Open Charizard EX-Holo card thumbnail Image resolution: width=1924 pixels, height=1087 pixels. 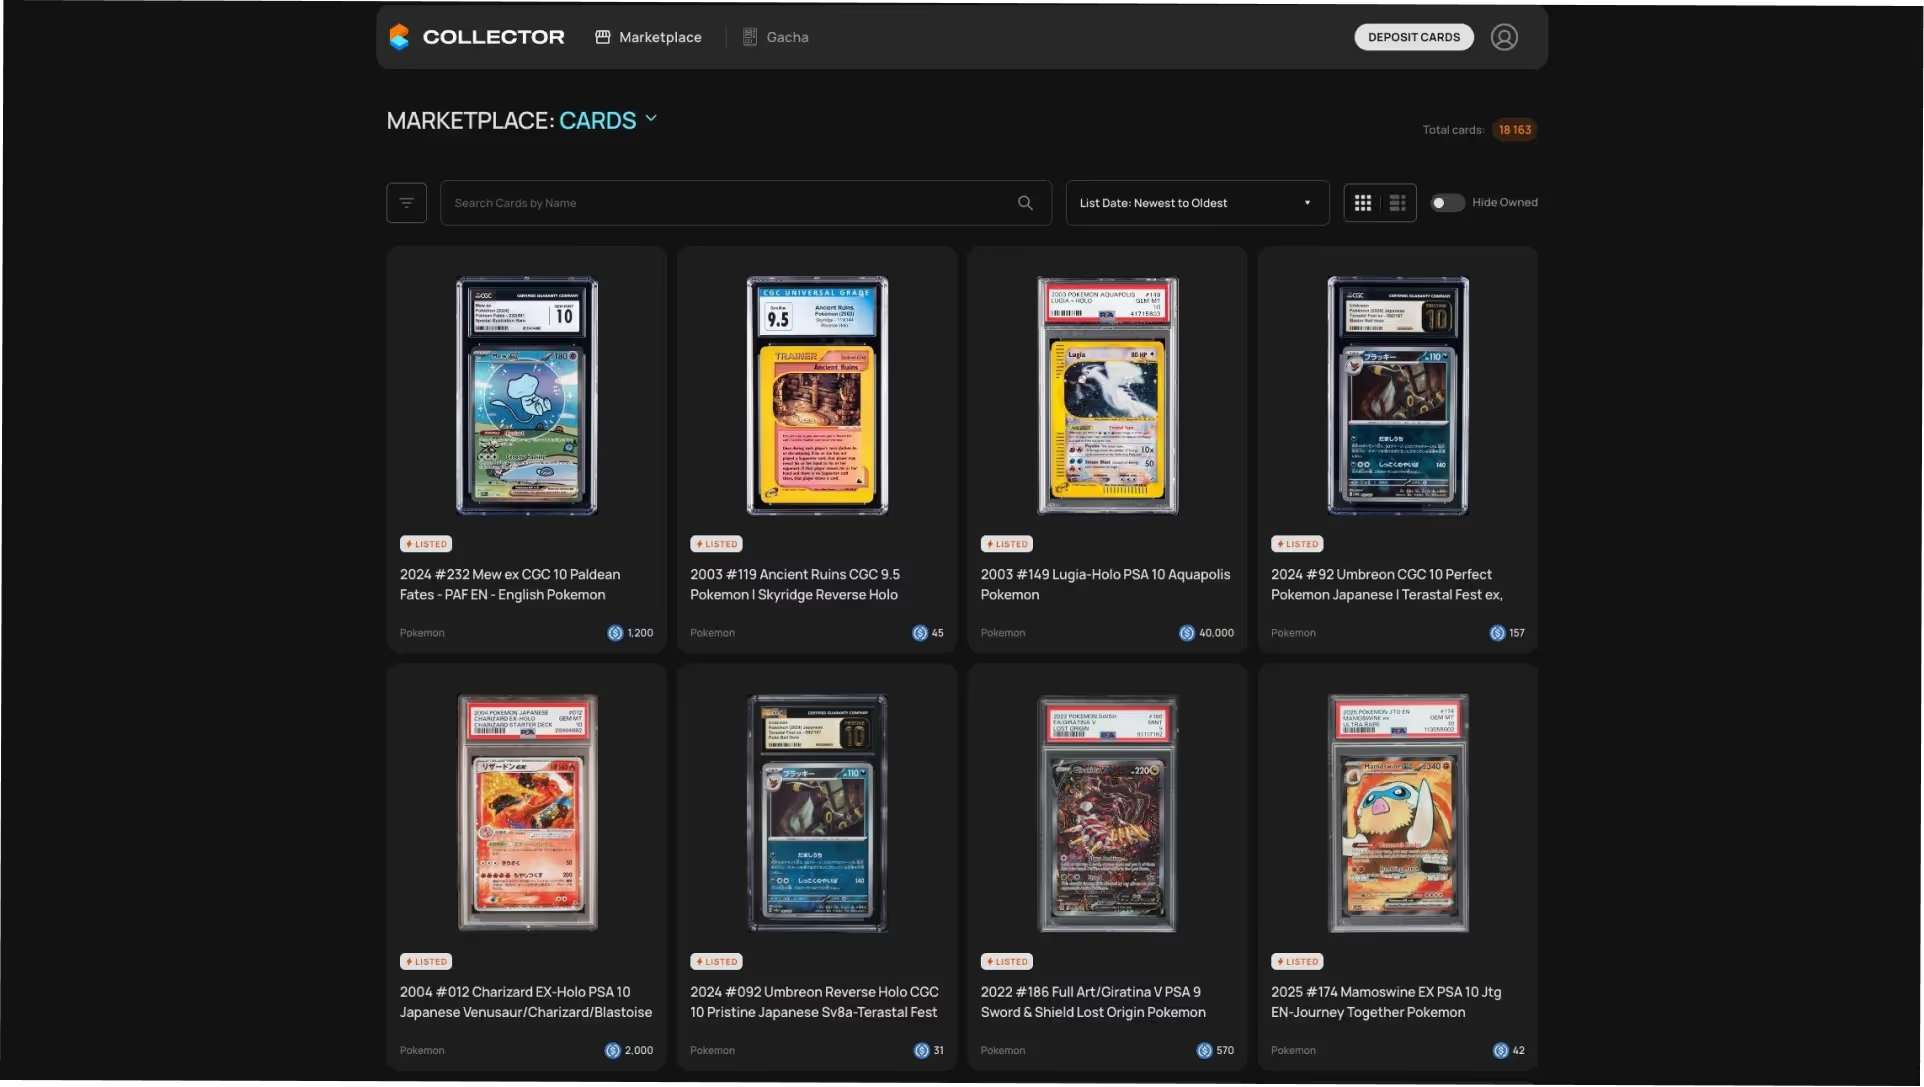[527, 812]
